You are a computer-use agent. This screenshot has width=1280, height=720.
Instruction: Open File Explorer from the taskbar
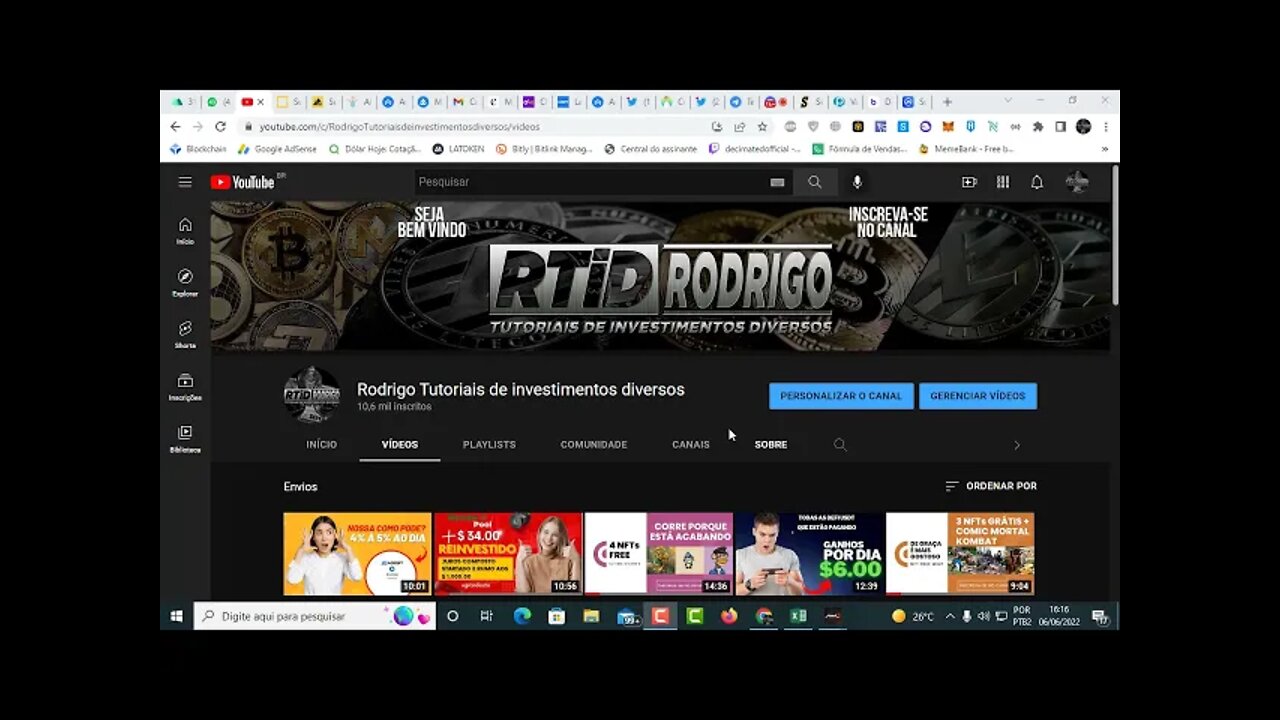(x=591, y=616)
